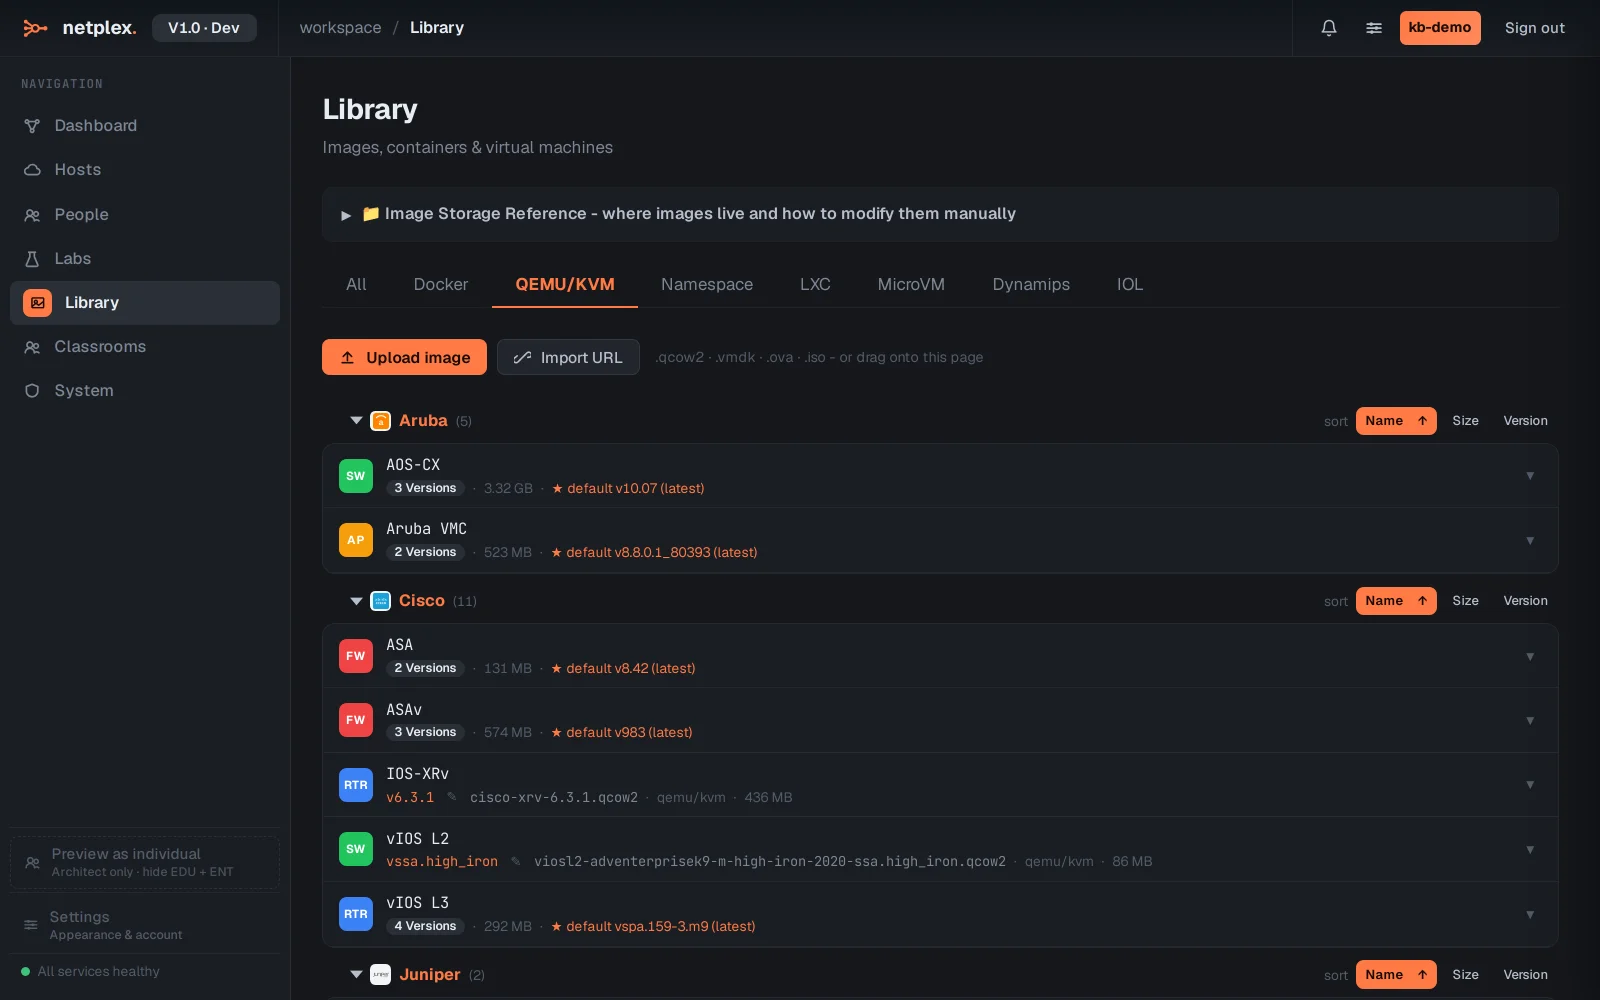Image resolution: width=1600 pixels, height=1000 pixels.
Task: Click the netplex logo icon
Action: coord(35,28)
